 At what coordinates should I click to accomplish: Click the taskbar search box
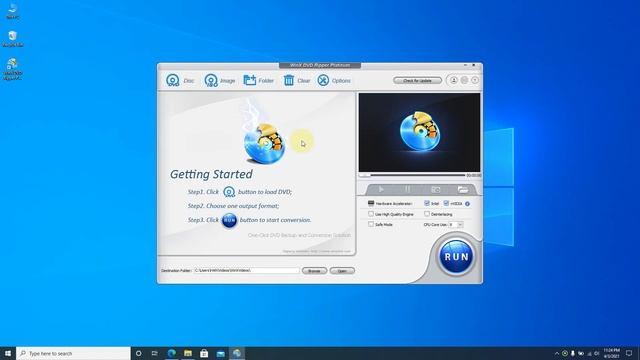tap(73, 353)
